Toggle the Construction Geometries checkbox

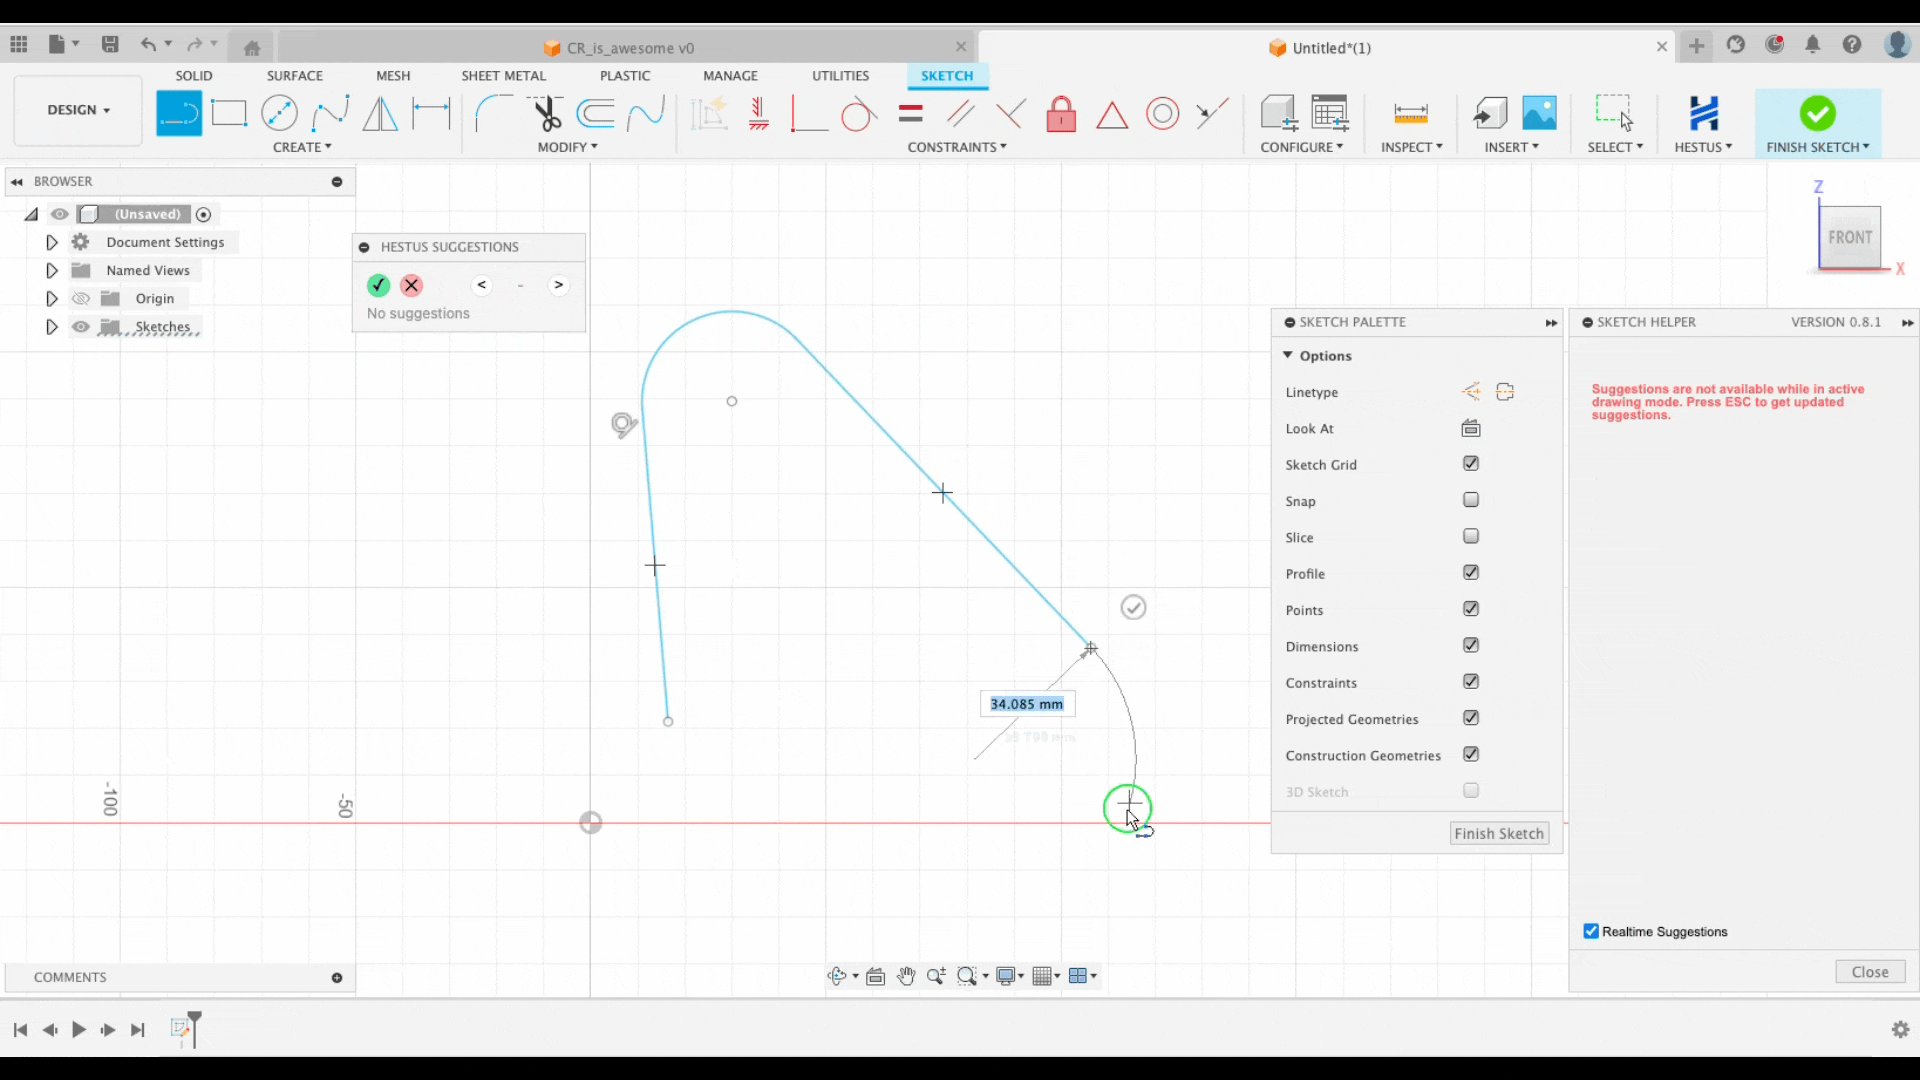pos(1470,754)
